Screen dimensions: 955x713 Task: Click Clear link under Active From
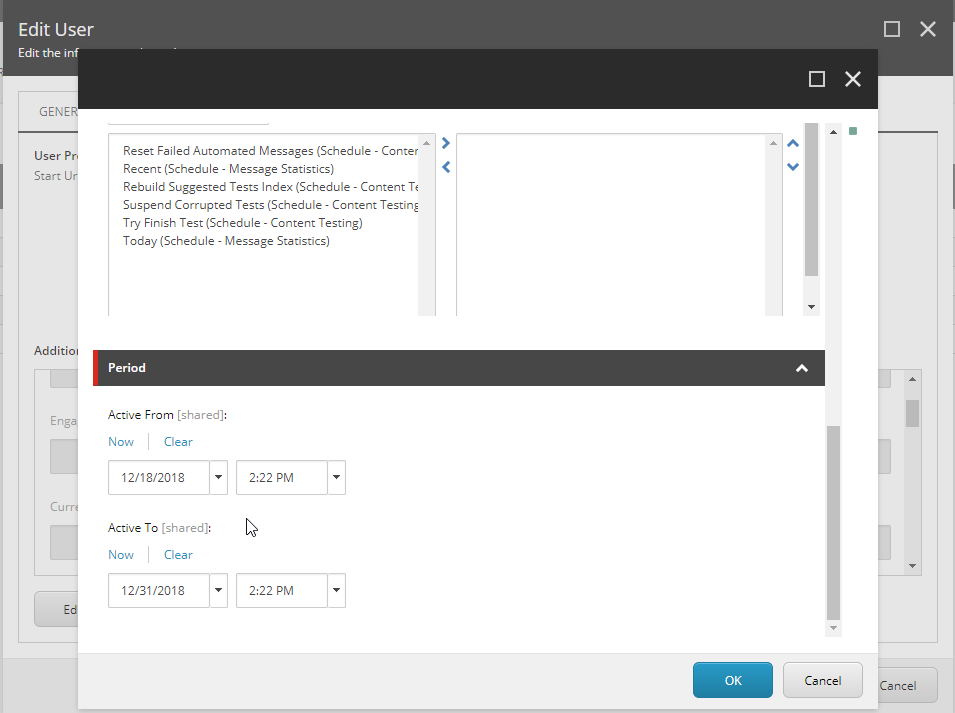point(178,442)
